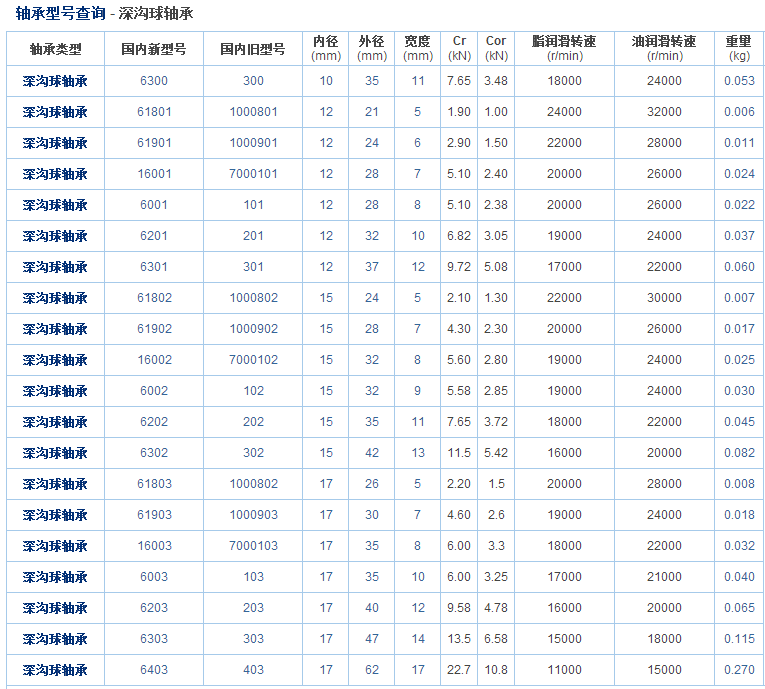The width and height of the screenshot is (765, 689).
Task: Select new model number 6300
Action: (x=154, y=81)
